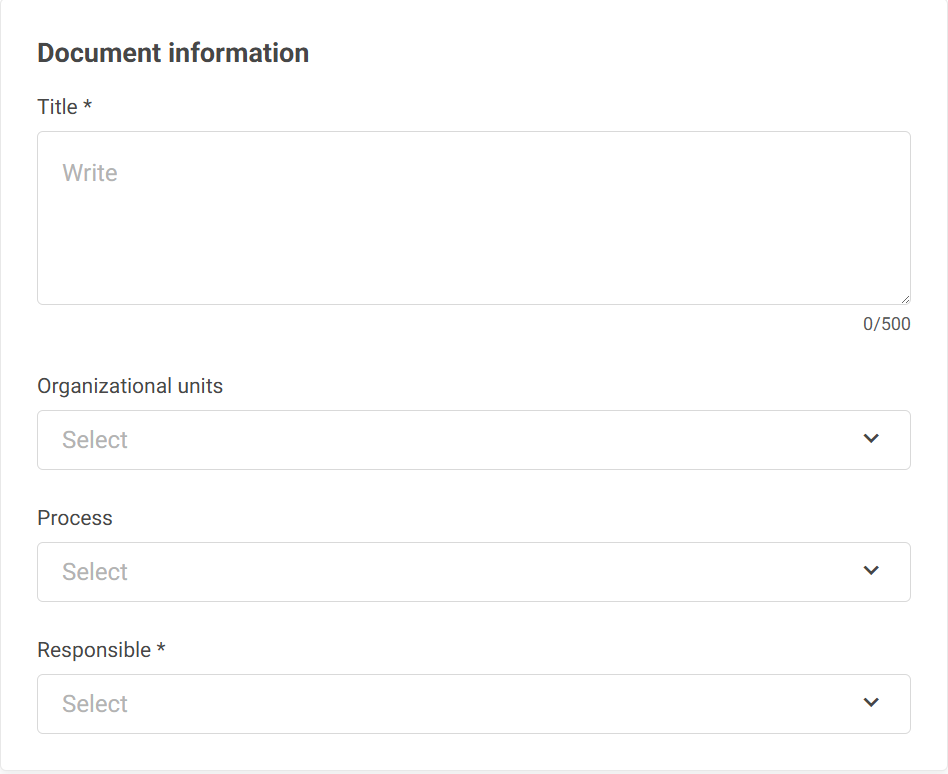Open the Process dropdown
Screen dimensions: 948x774
coord(474,571)
